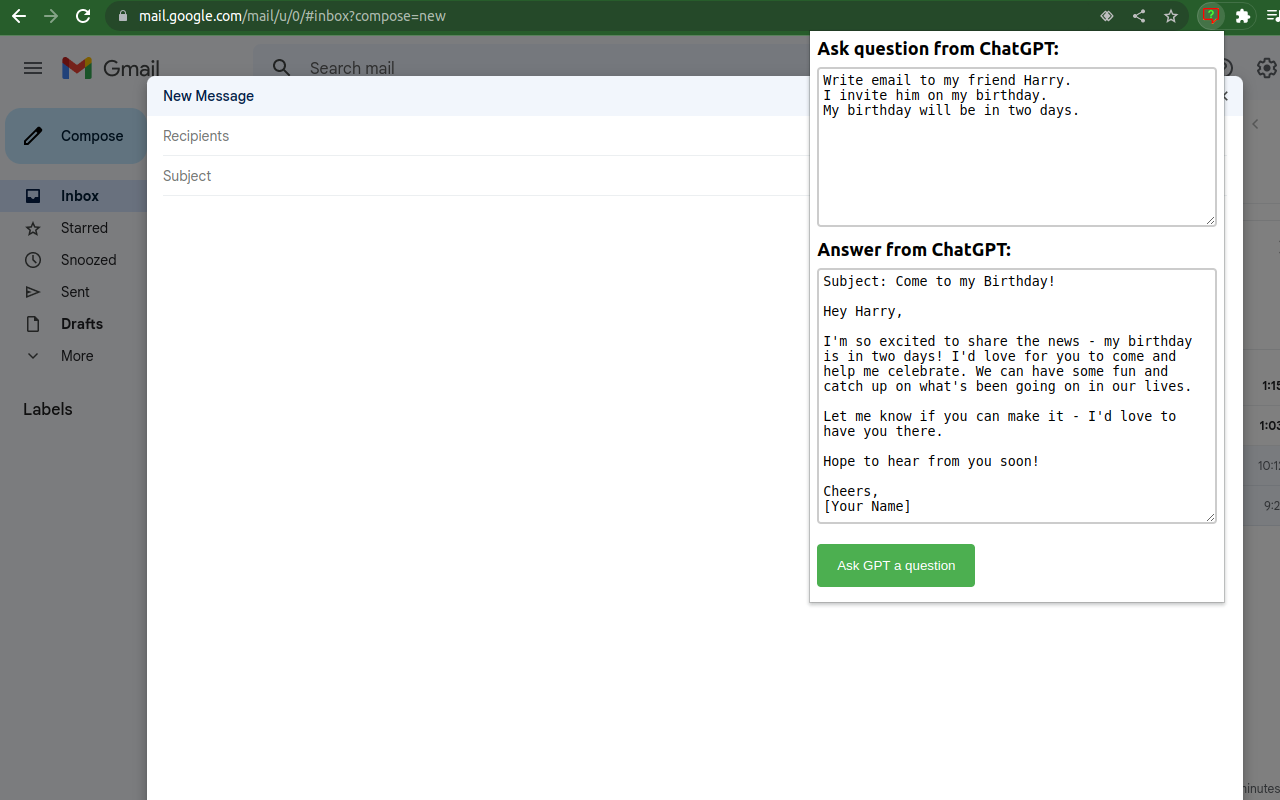Screen dimensions: 1280x800
Task: Click Ask GPT a question button
Action: [896, 565]
